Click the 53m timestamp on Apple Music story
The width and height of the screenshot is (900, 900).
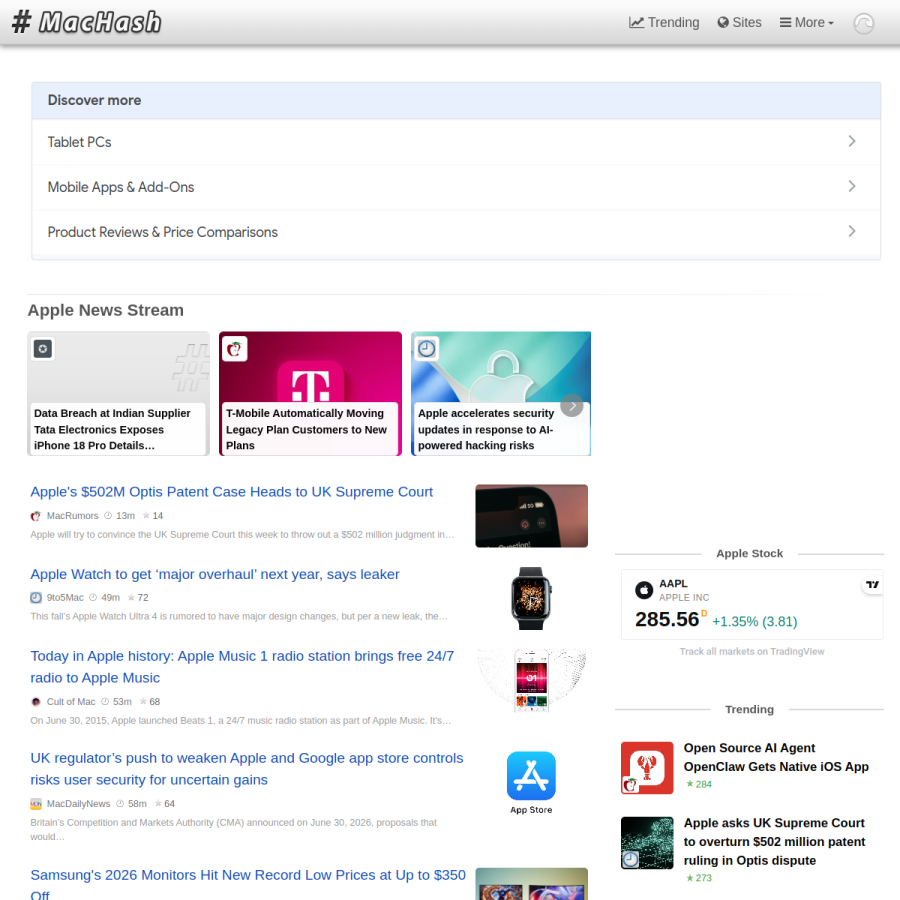(117, 702)
